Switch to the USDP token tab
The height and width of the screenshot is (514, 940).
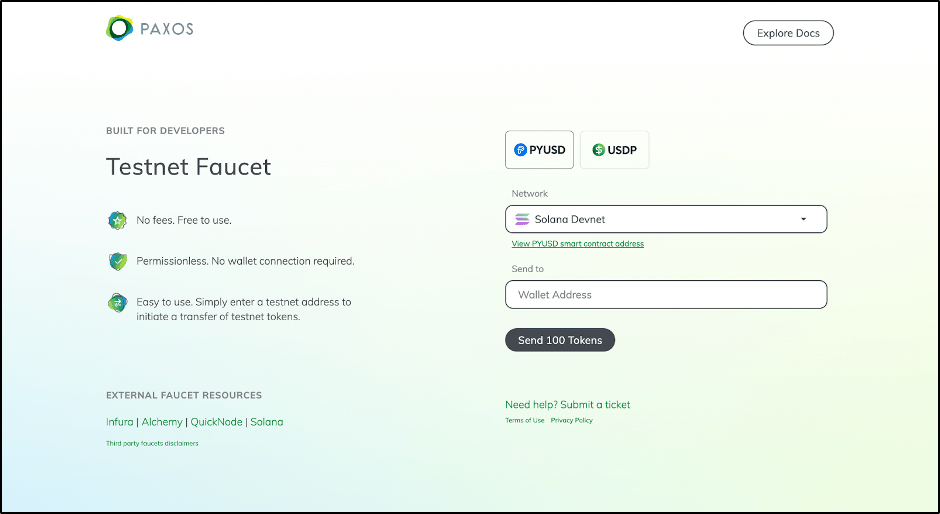coord(614,150)
